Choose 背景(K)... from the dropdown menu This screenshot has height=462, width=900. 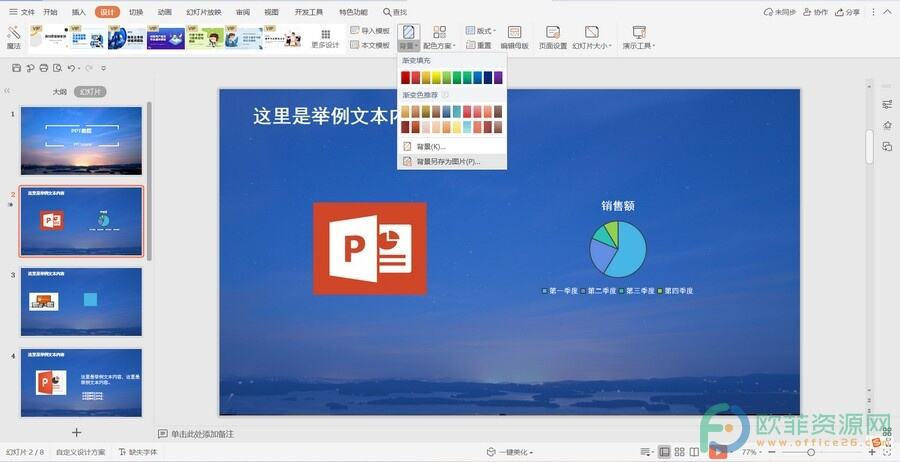(452, 146)
